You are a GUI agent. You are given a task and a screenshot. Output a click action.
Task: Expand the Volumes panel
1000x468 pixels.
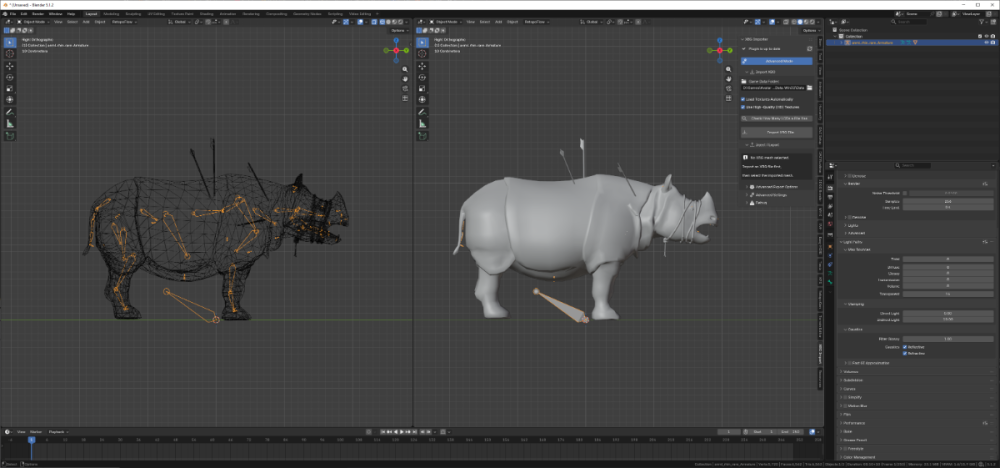[x=851, y=371]
